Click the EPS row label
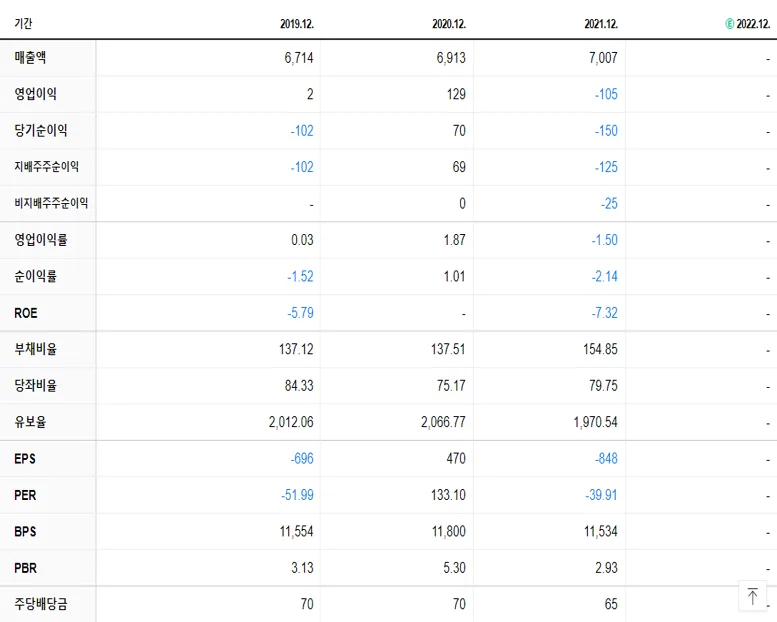 (25, 458)
